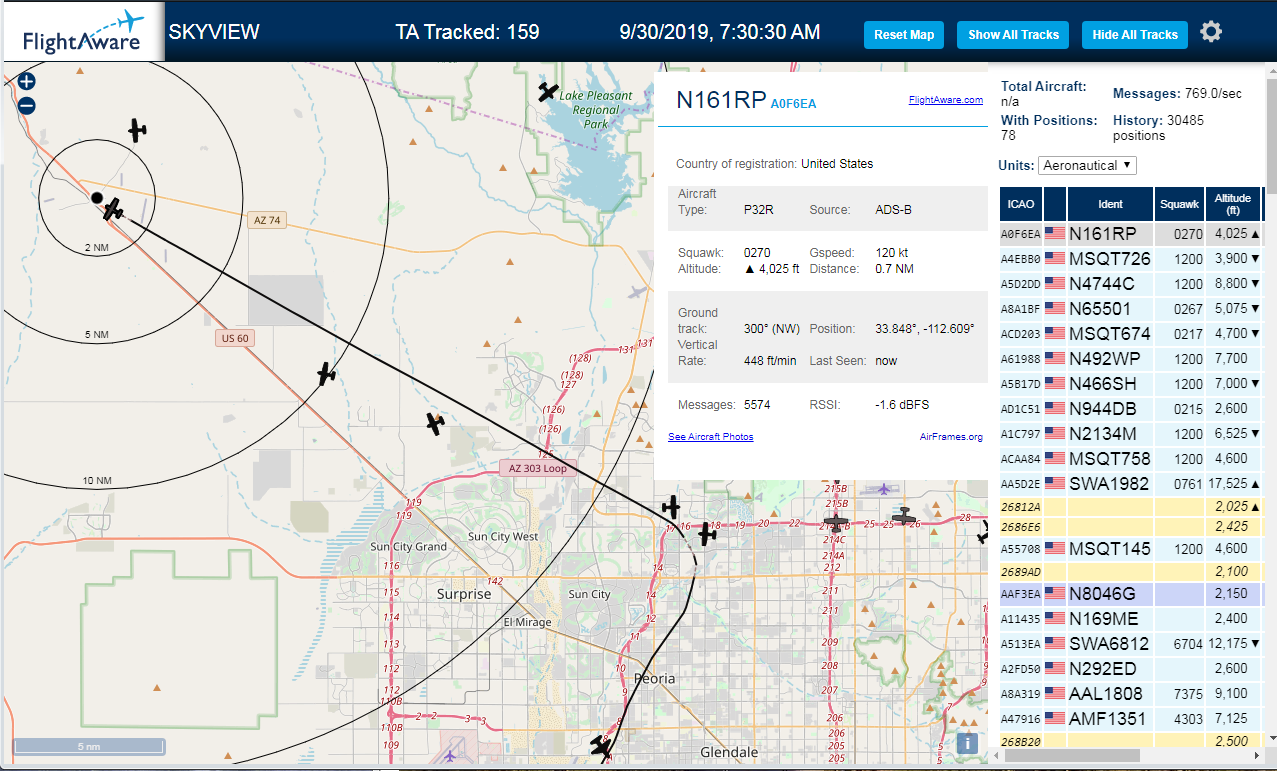Screen dimensions: 1277x771
Task: Select the MSQT726 row
Action: 1131,259
